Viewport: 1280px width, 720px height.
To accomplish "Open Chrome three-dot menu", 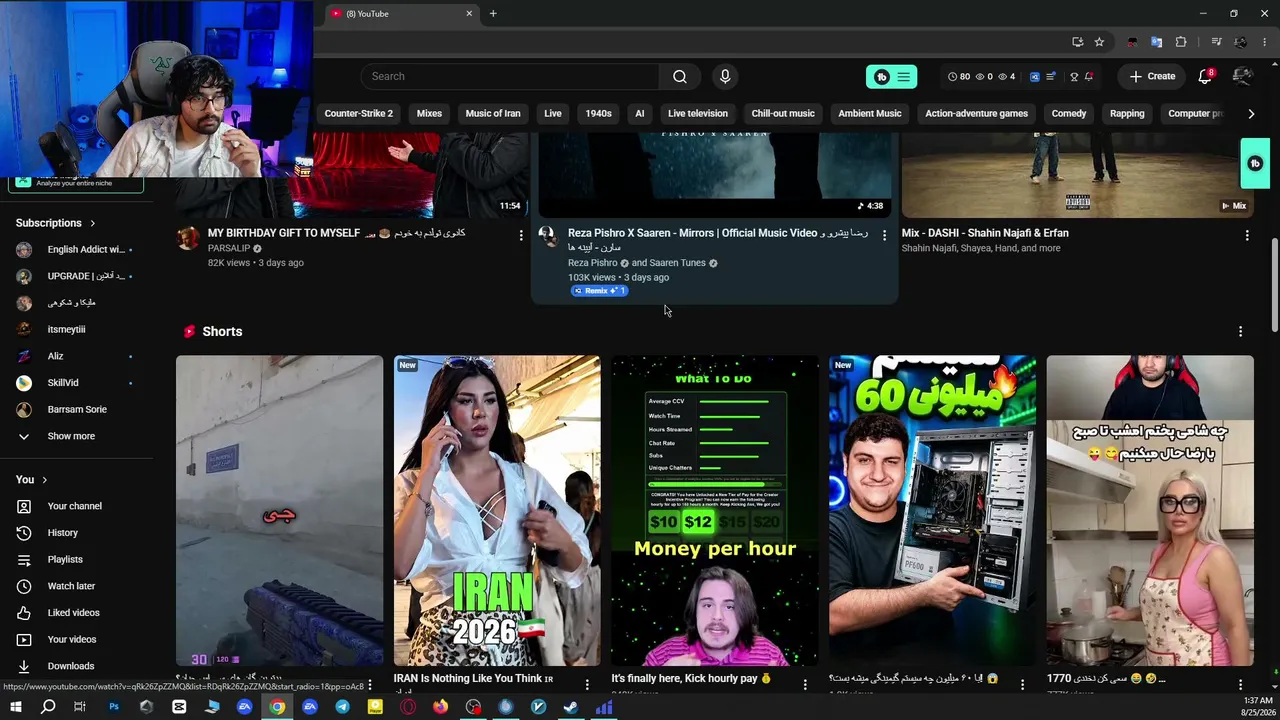I will pyautogui.click(x=1265, y=42).
